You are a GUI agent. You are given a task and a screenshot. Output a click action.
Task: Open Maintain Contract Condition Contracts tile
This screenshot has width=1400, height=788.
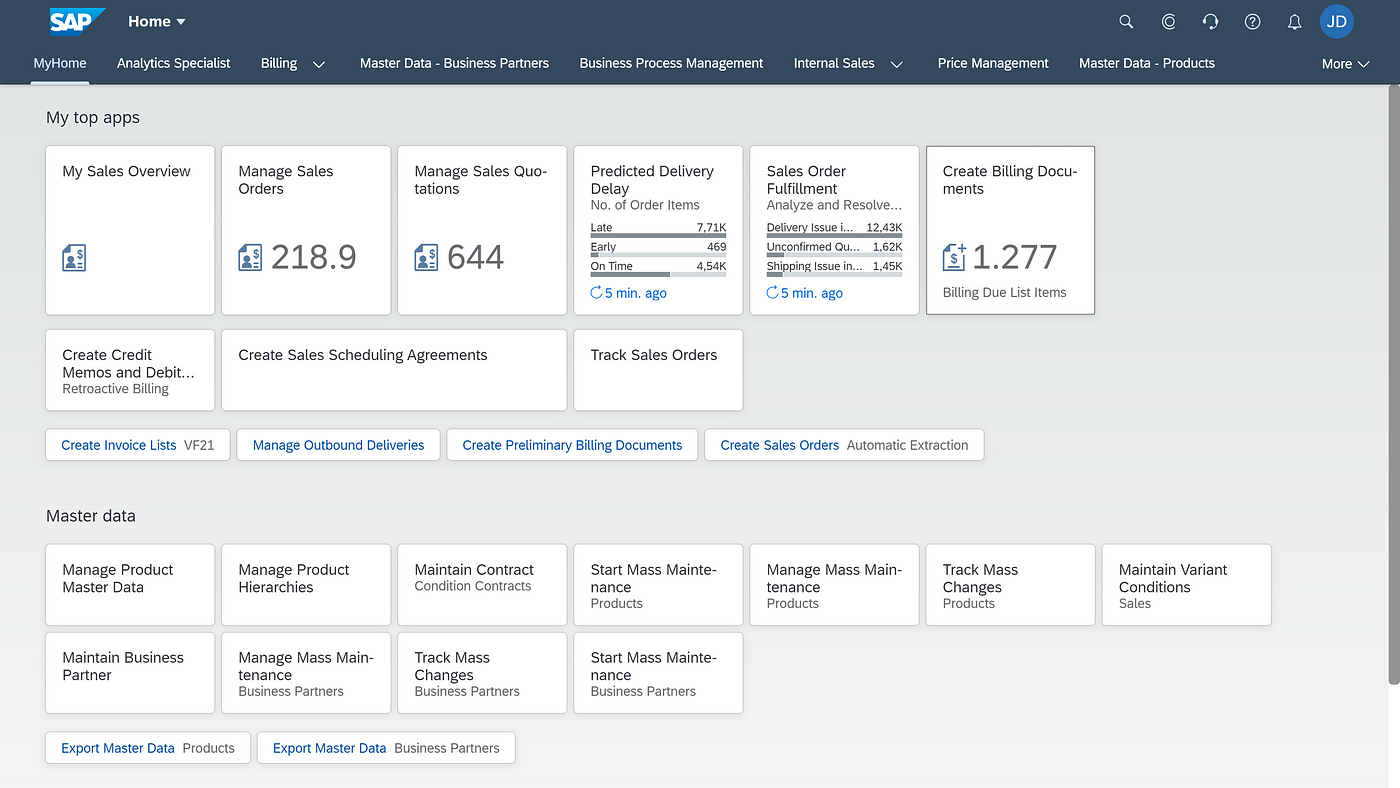[482, 585]
